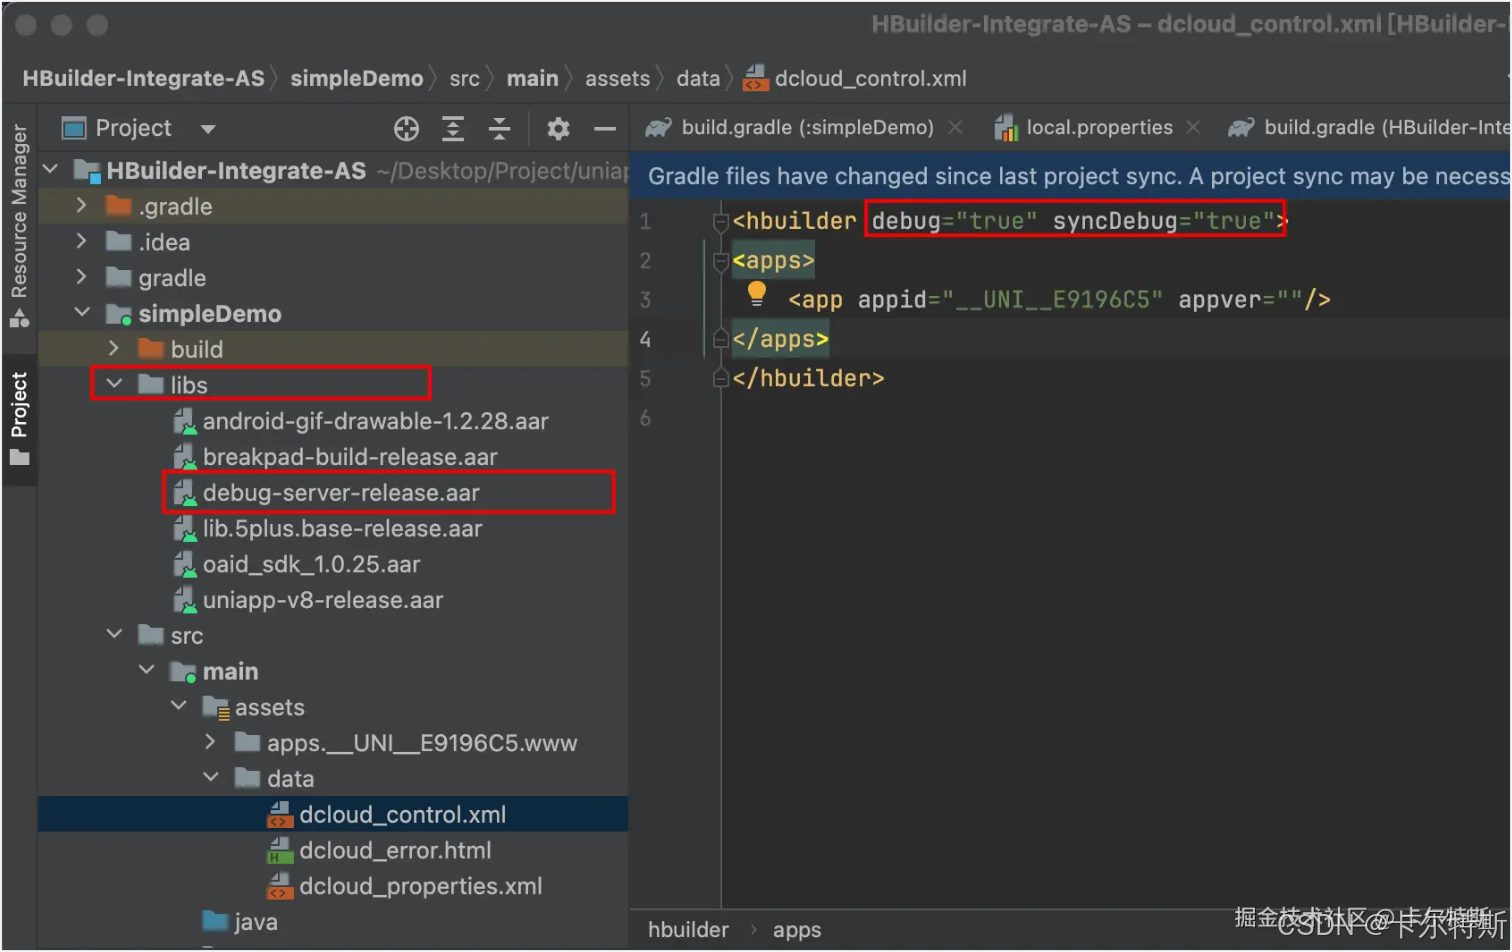Open the Project view dropdown arrow
The width and height of the screenshot is (1512, 952).
(208, 129)
